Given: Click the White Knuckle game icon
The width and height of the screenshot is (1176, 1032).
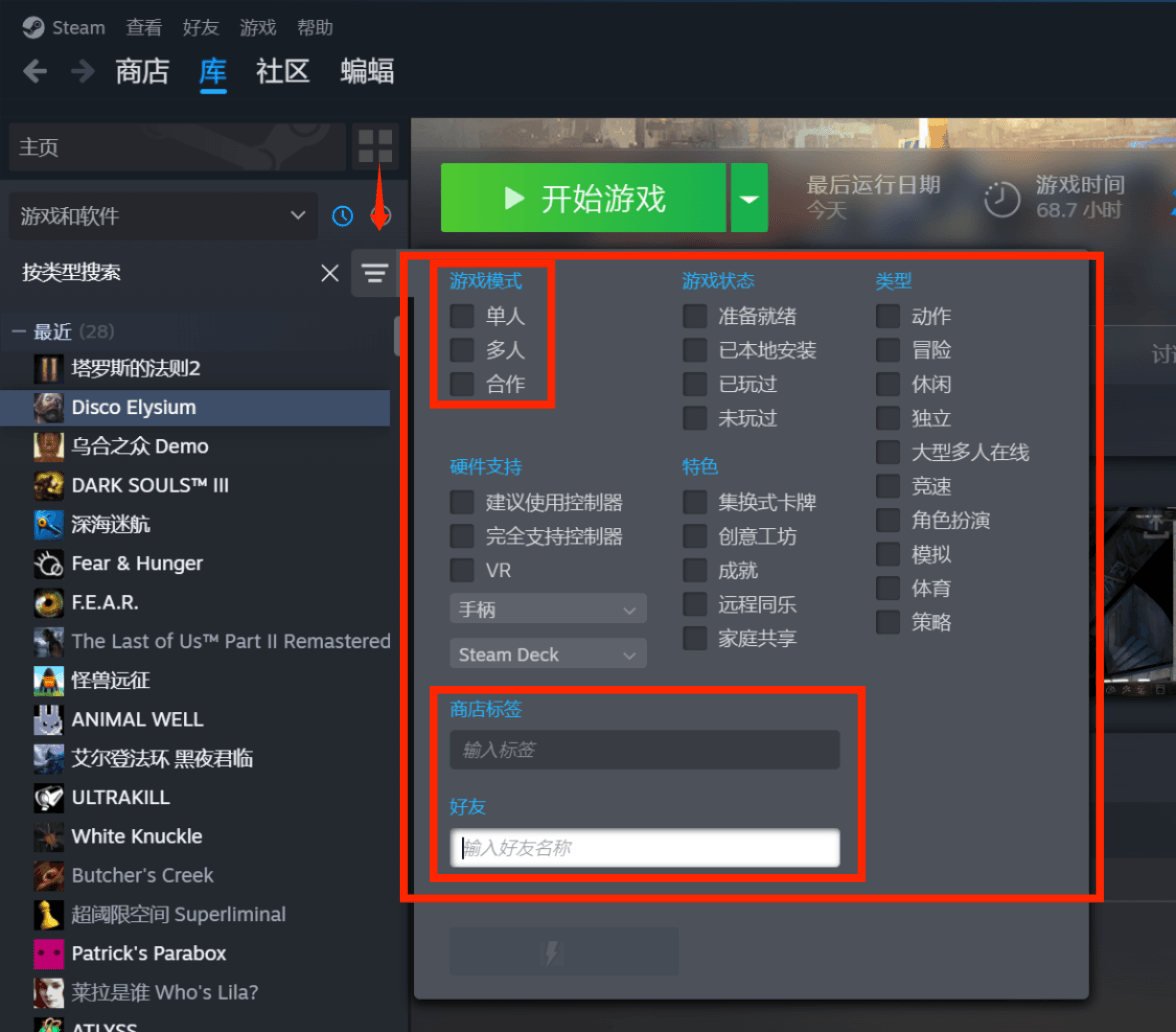Looking at the screenshot, I should pyautogui.click(x=49, y=836).
